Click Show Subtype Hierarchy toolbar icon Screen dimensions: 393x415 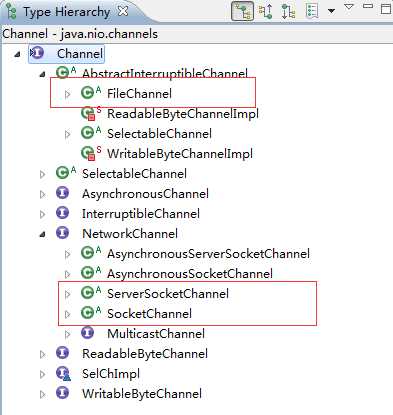point(288,11)
